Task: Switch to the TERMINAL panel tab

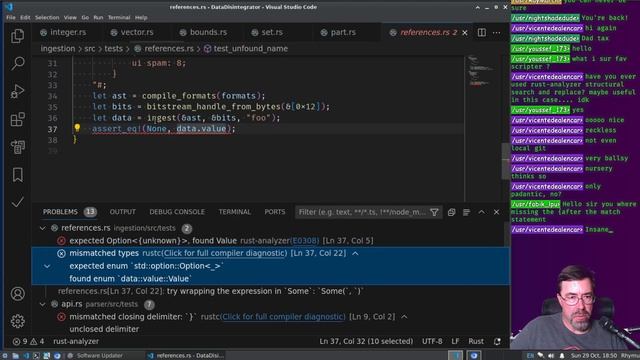Action: pyautogui.click(x=235, y=212)
